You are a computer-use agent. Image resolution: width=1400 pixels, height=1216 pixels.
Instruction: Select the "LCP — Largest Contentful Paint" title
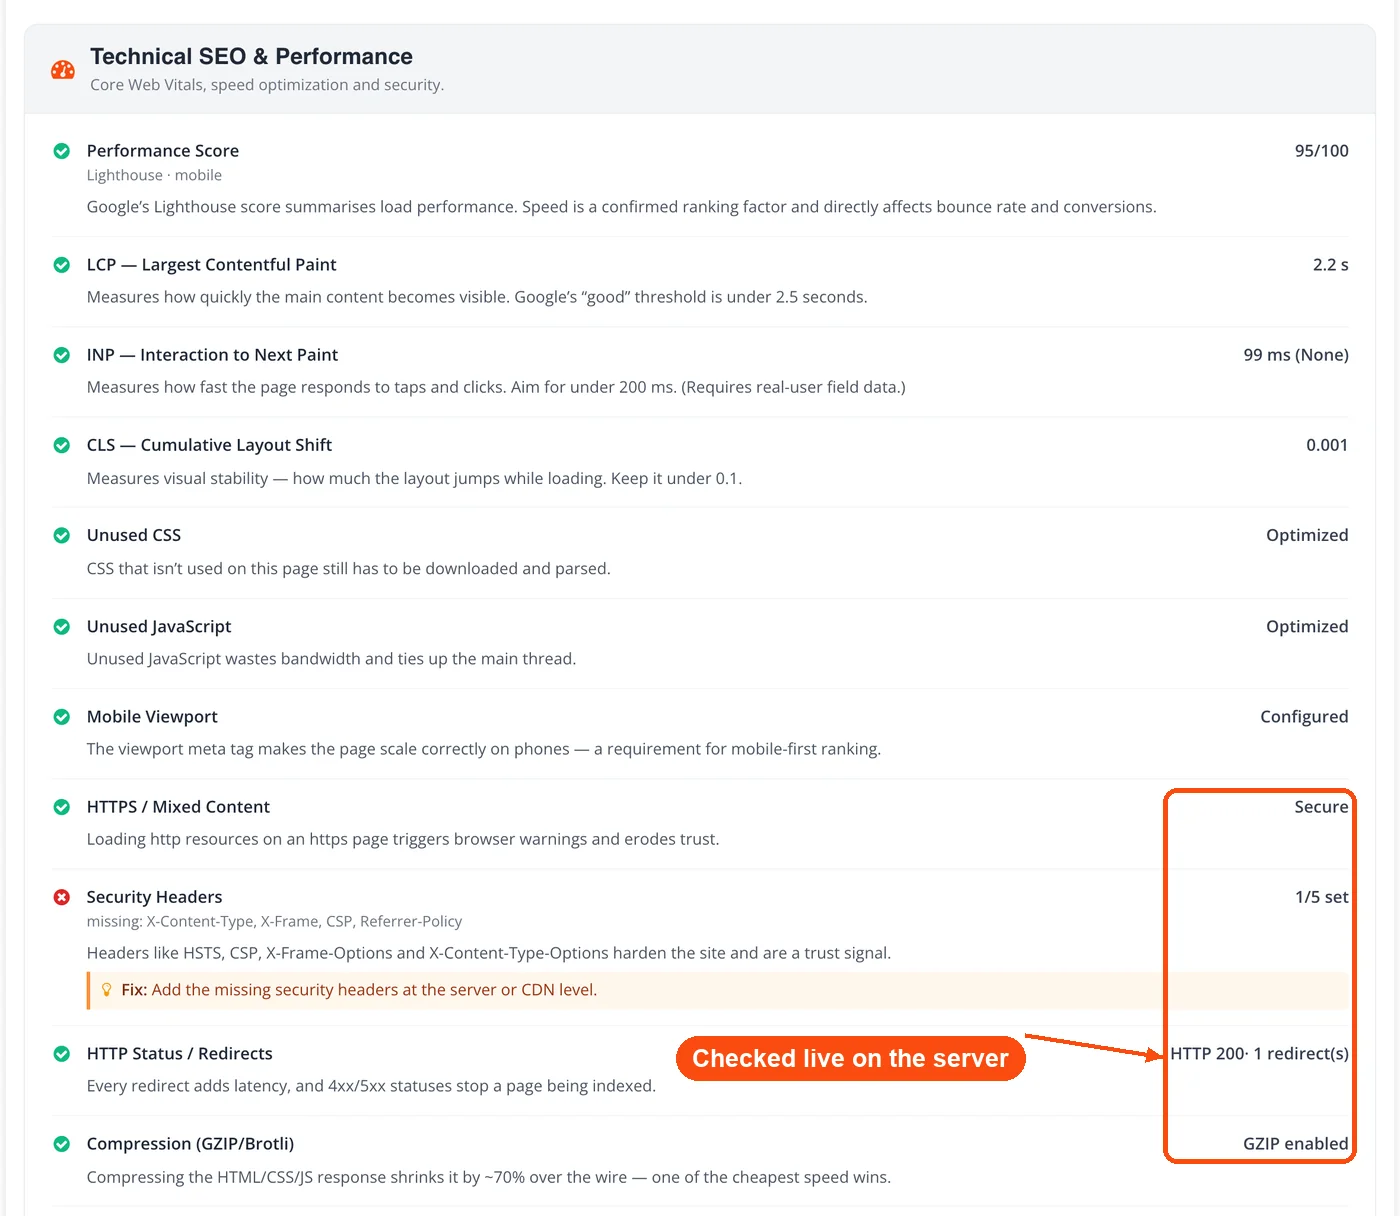211,265
